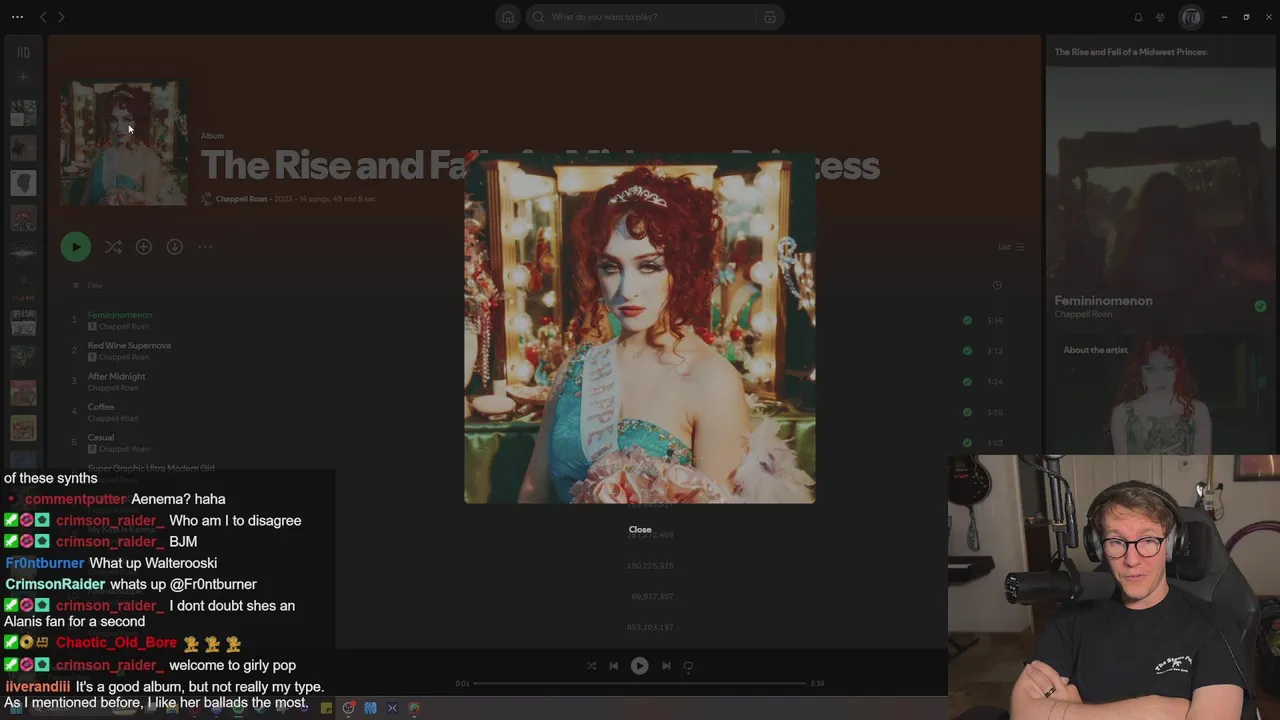Viewport: 1280px width, 720px height.
Task: Open the small album cover thumbnail in header
Action: click(124, 143)
